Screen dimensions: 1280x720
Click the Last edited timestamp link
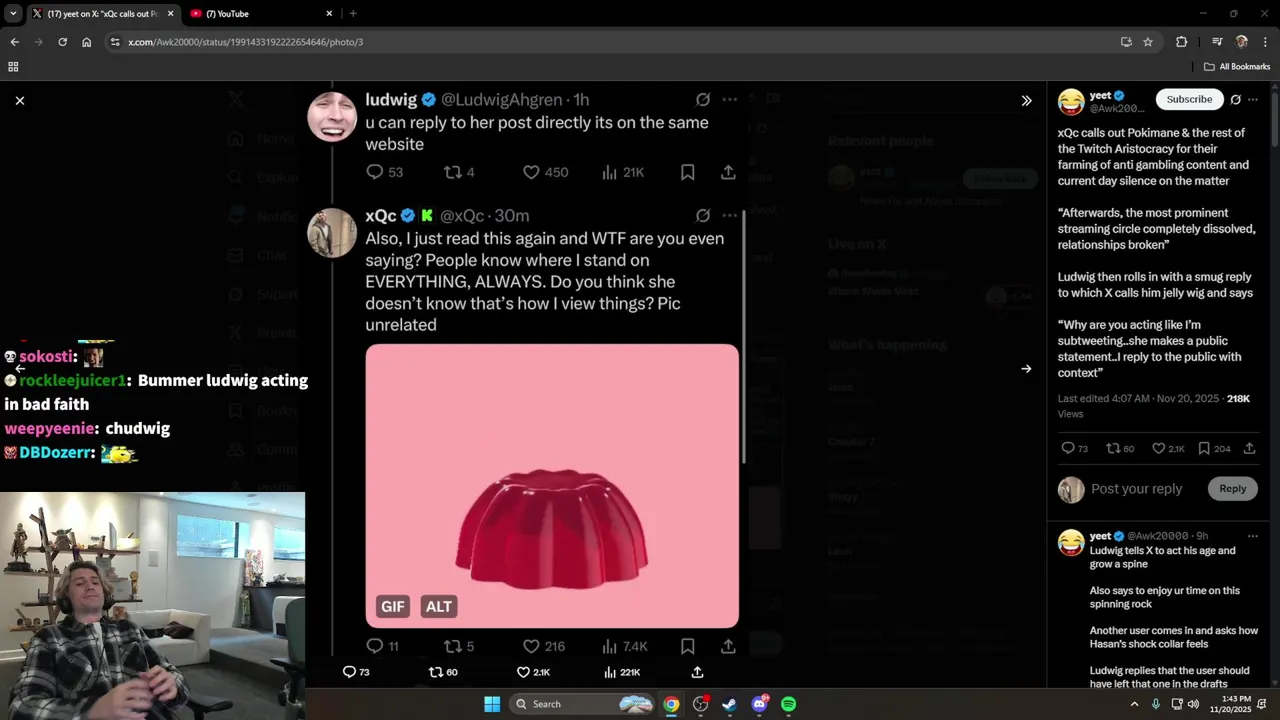(1138, 398)
